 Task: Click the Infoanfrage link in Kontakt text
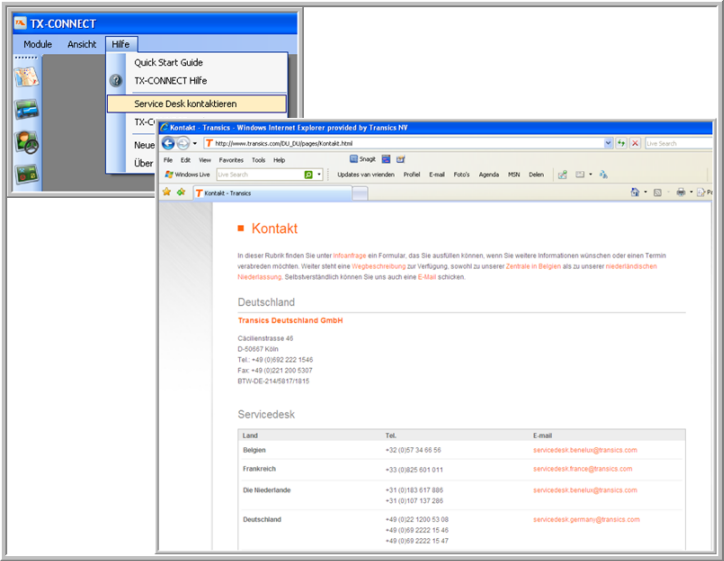click(350, 255)
